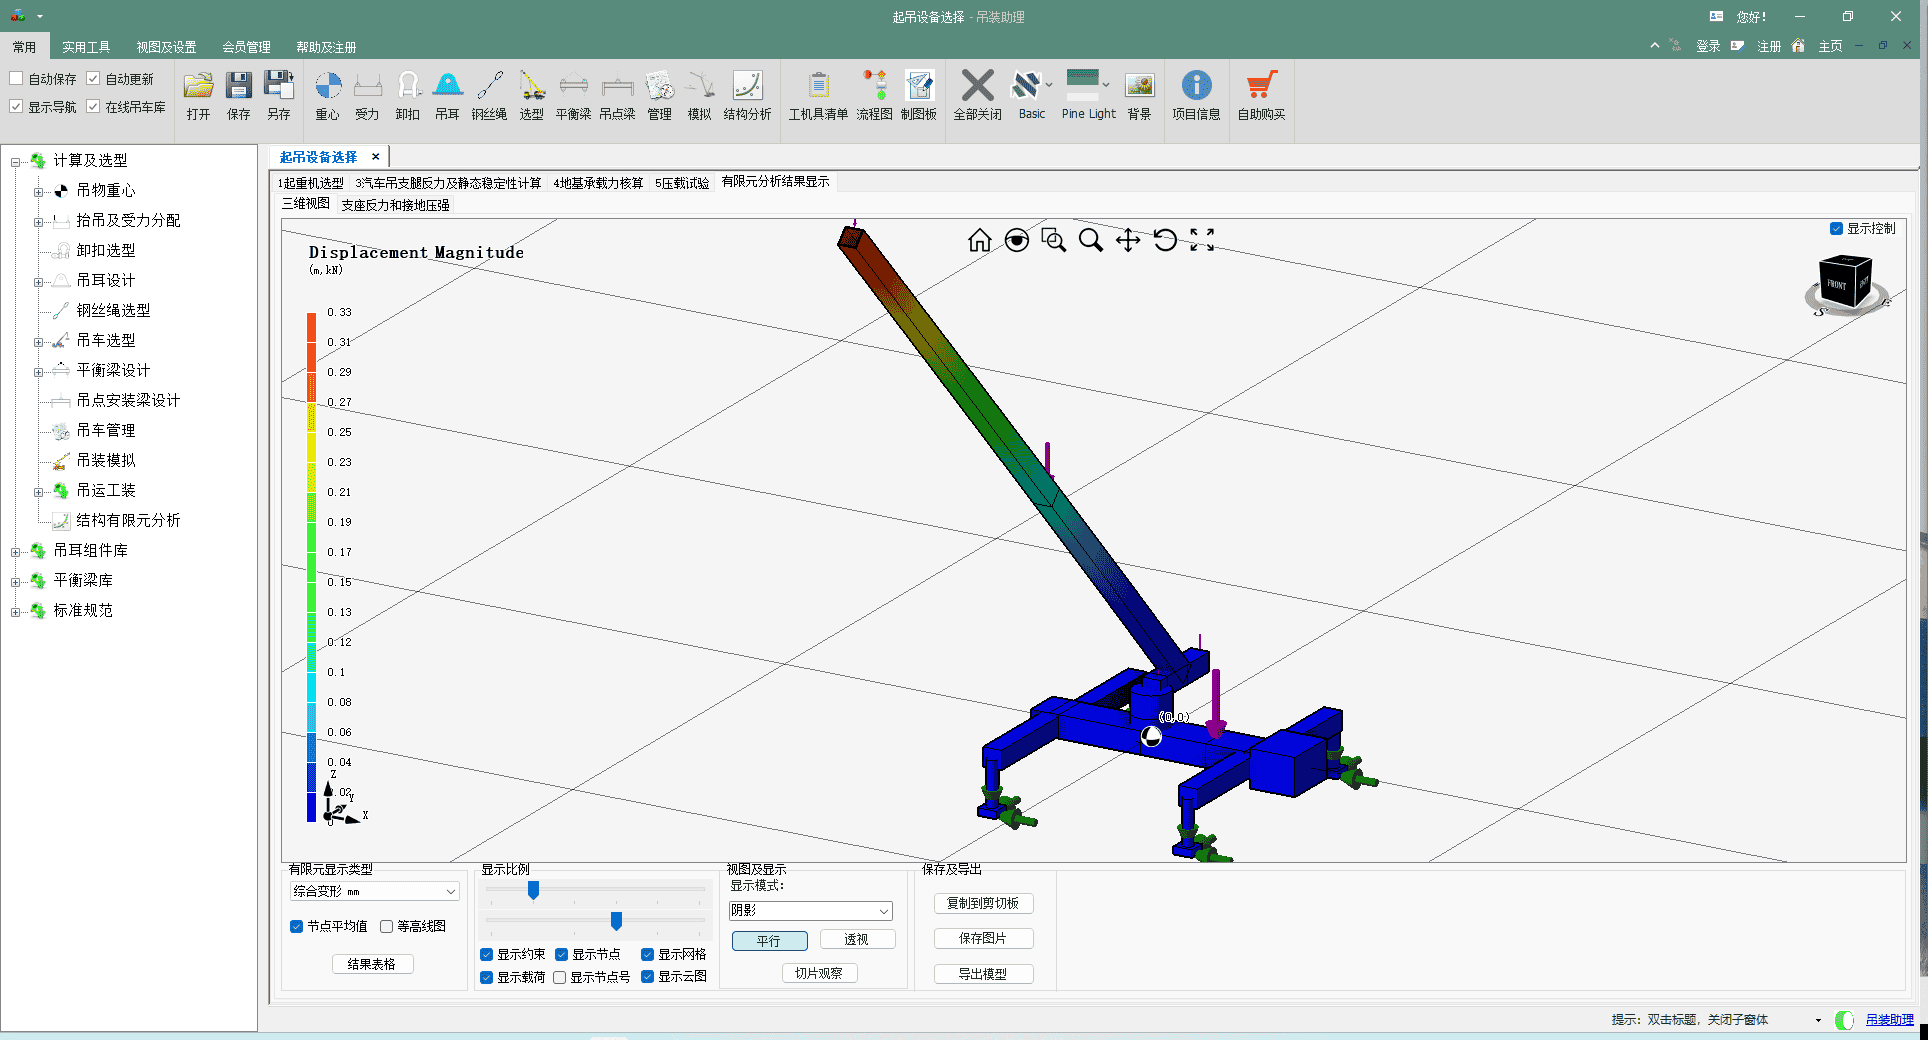The height and width of the screenshot is (1040, 1928).
Task: Expand the 吊耳组件库 tree node
Action: tap(15, 551)
